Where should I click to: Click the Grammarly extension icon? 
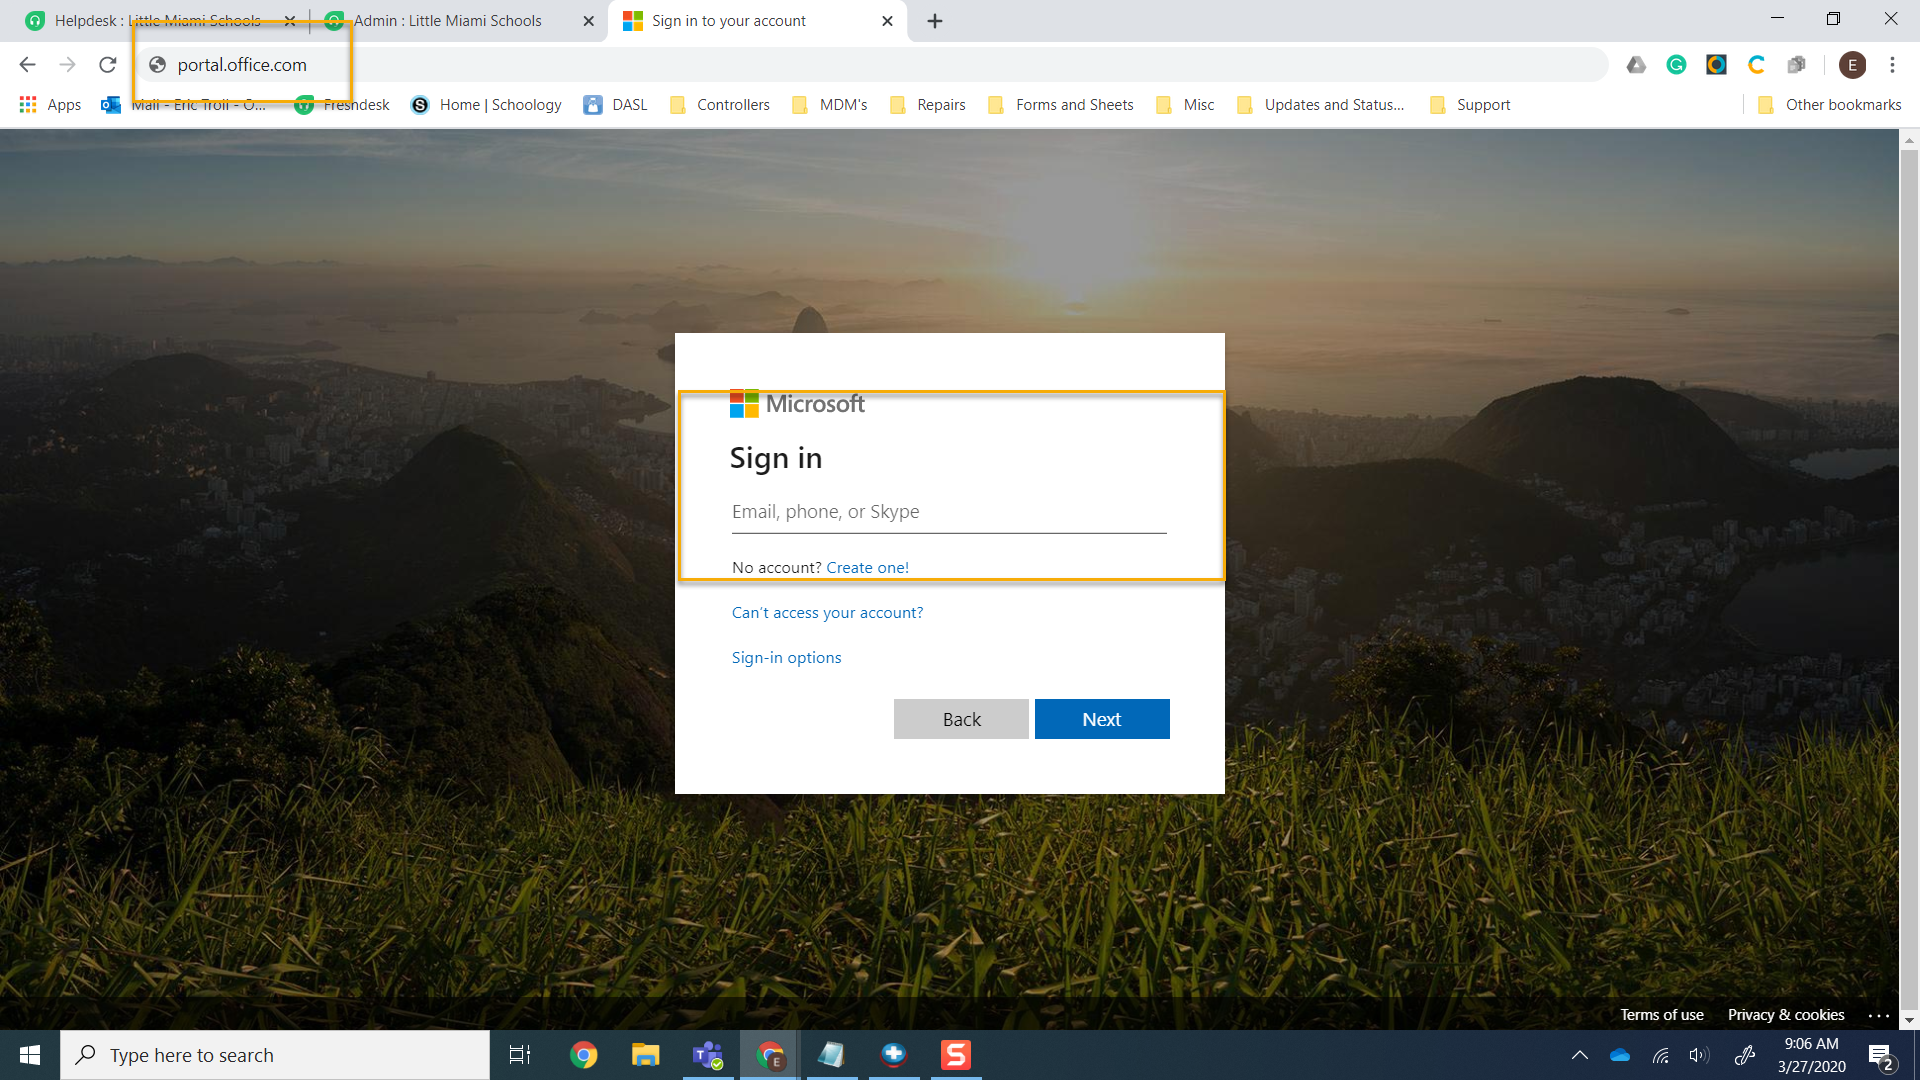point(1676,65)
